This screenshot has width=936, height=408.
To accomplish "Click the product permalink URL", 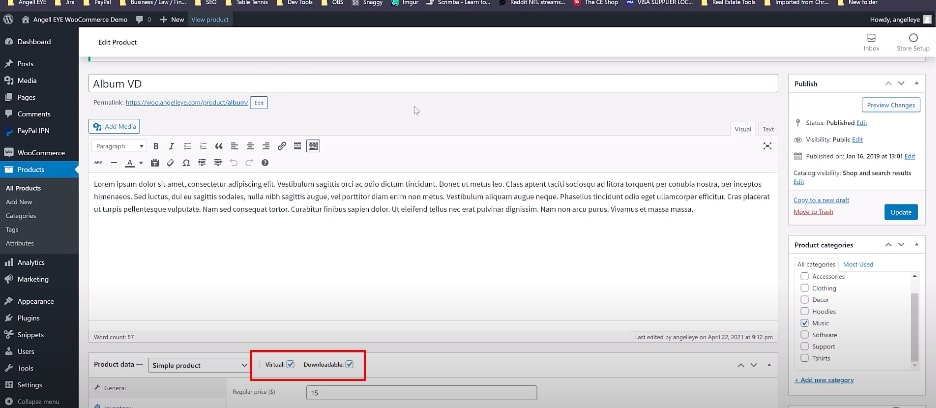I will tap(186, 103).
